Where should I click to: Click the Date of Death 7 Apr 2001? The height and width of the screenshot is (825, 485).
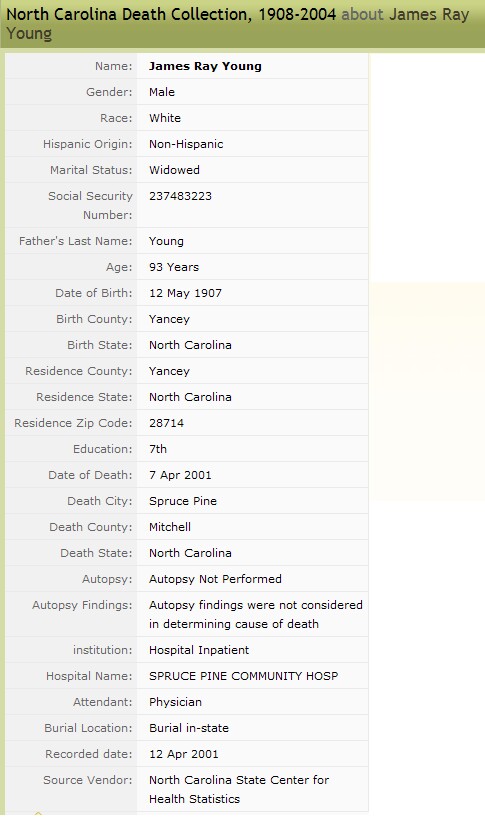pos(180,475)
